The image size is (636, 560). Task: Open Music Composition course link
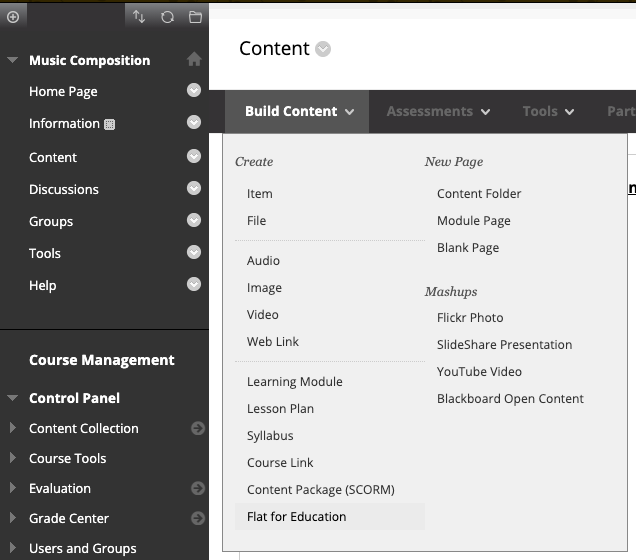[x=90, y=60]
